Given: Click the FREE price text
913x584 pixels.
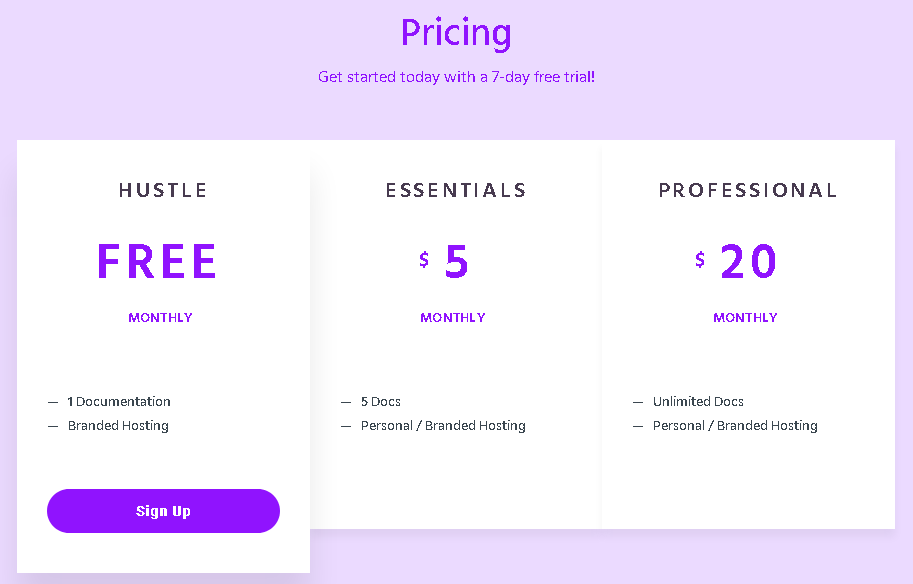Looking at the screenshot, I should point(157,262).
